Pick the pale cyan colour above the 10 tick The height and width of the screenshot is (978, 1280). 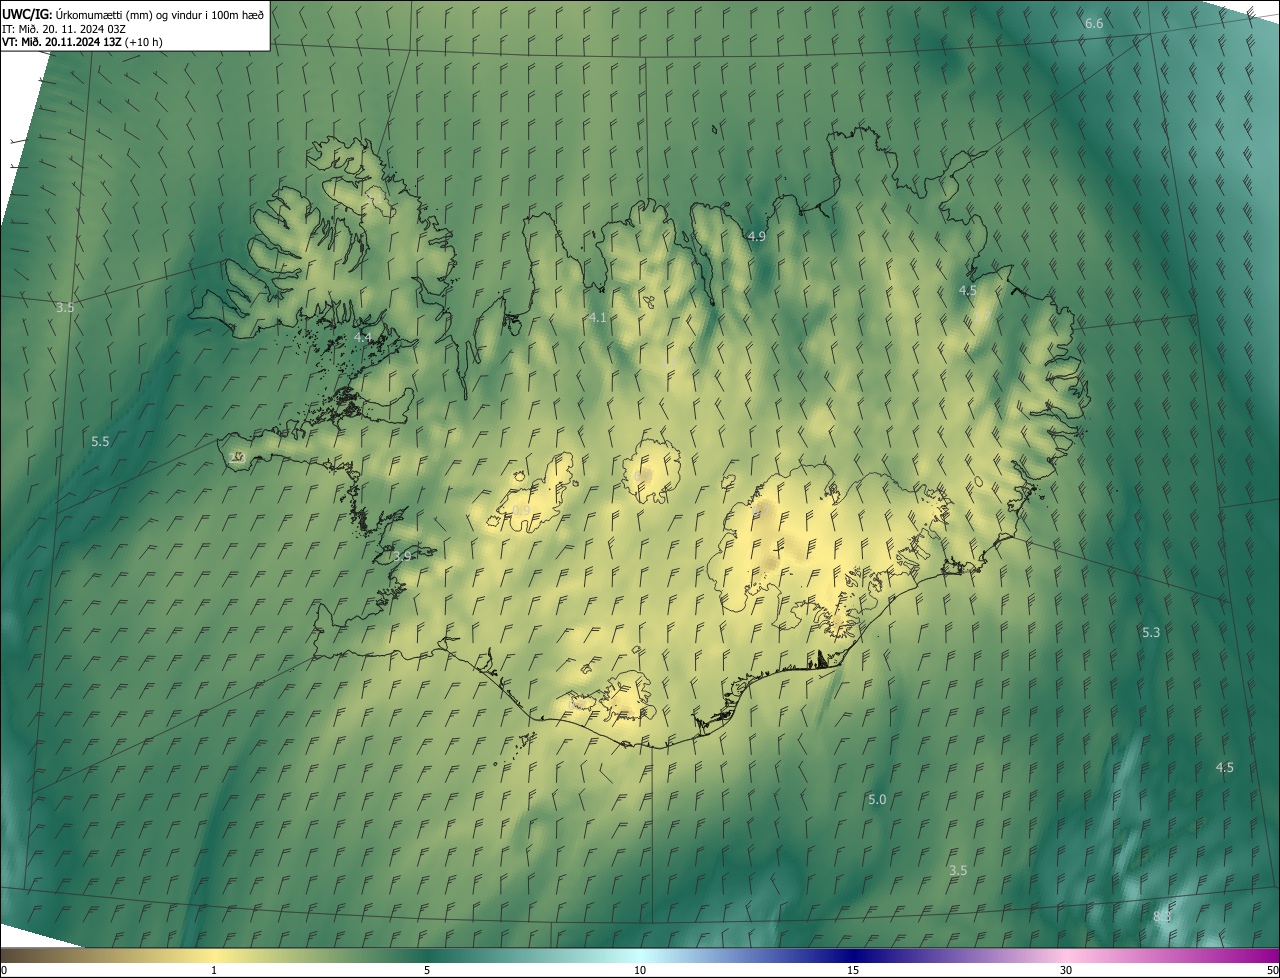point(640,955)
